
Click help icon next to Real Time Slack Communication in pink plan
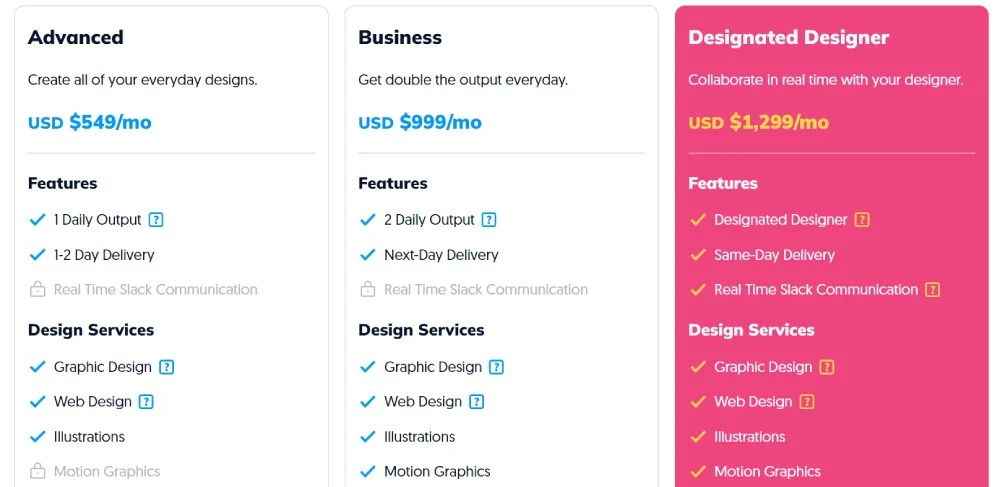[x=932, y=290]
